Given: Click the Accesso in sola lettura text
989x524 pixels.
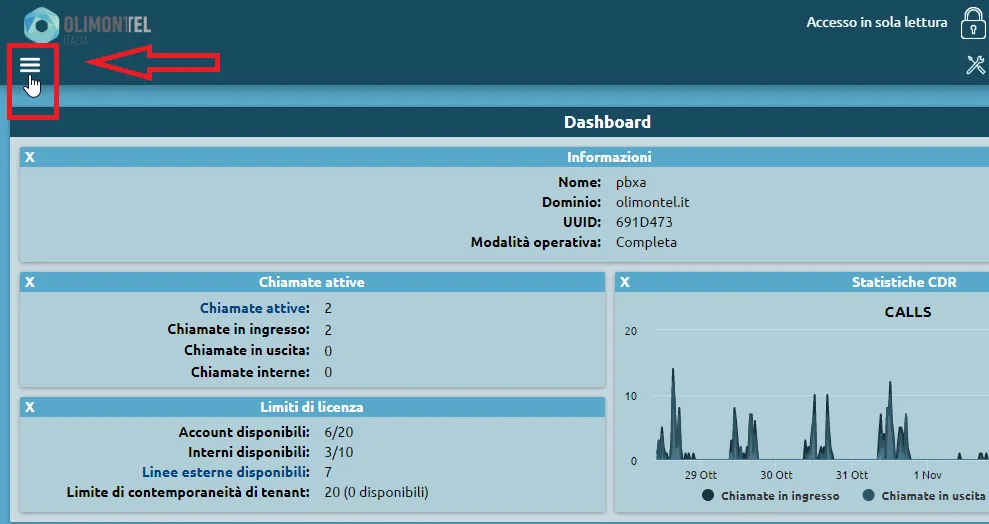Looking at the screenshot, I should [876, 22].
